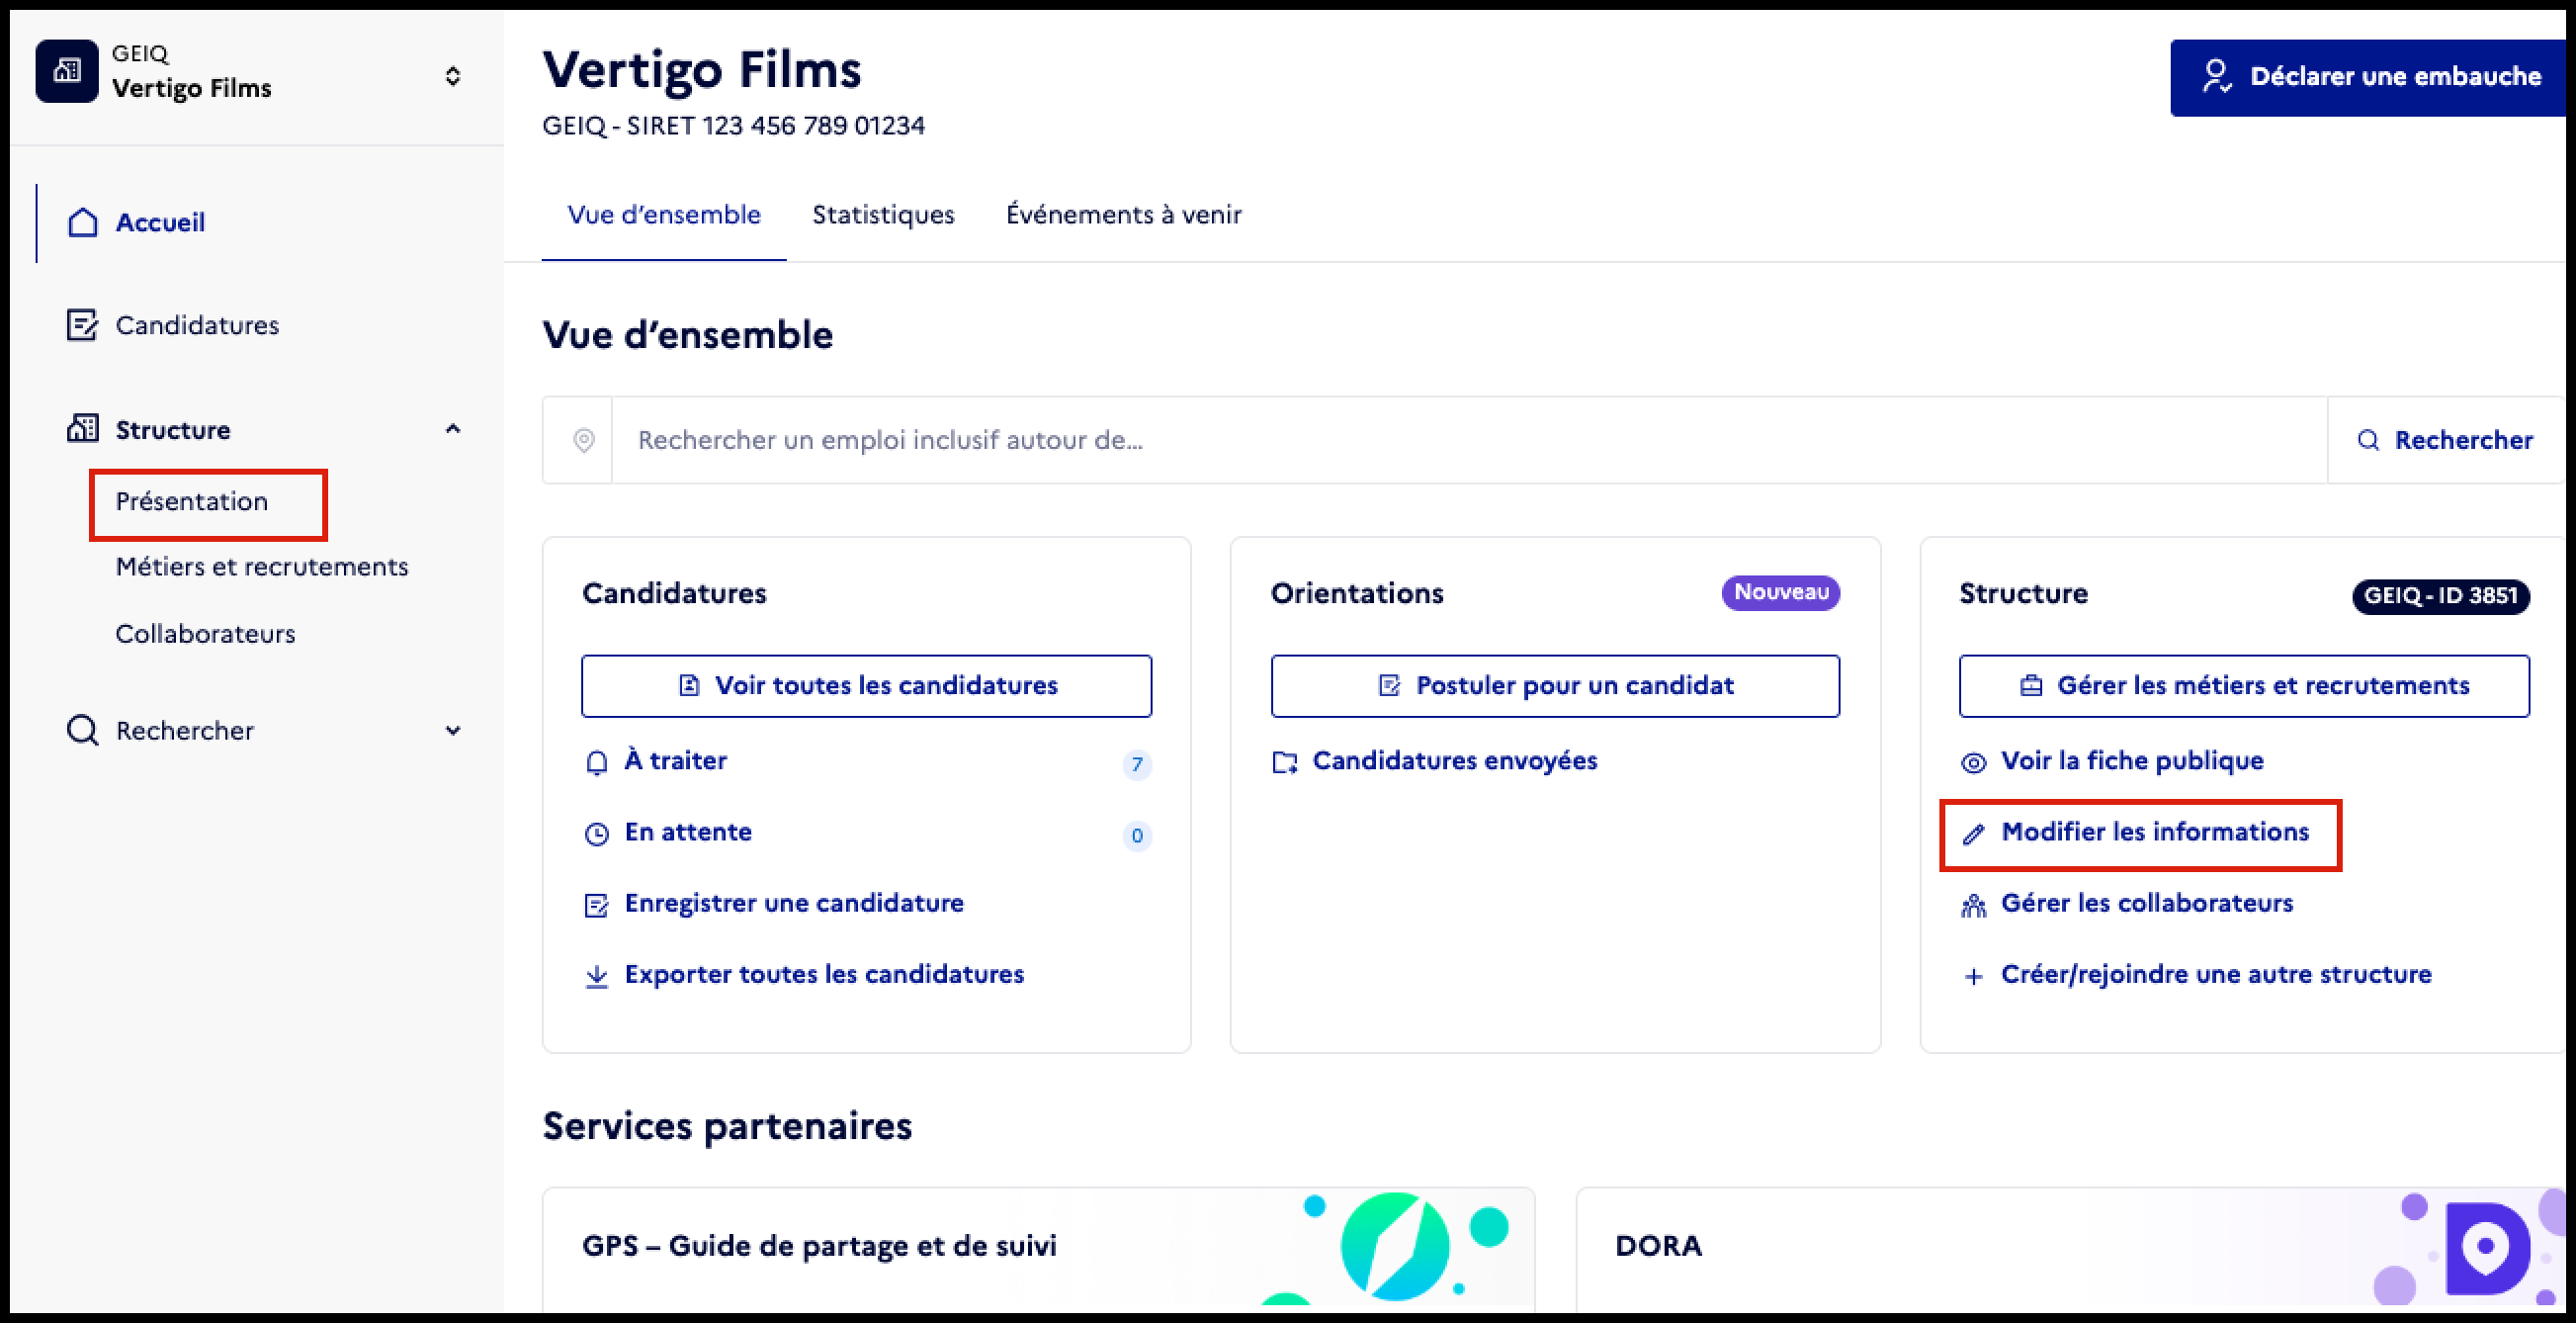Click the Structure building icon in sidebar

click(x=83, y=429)
